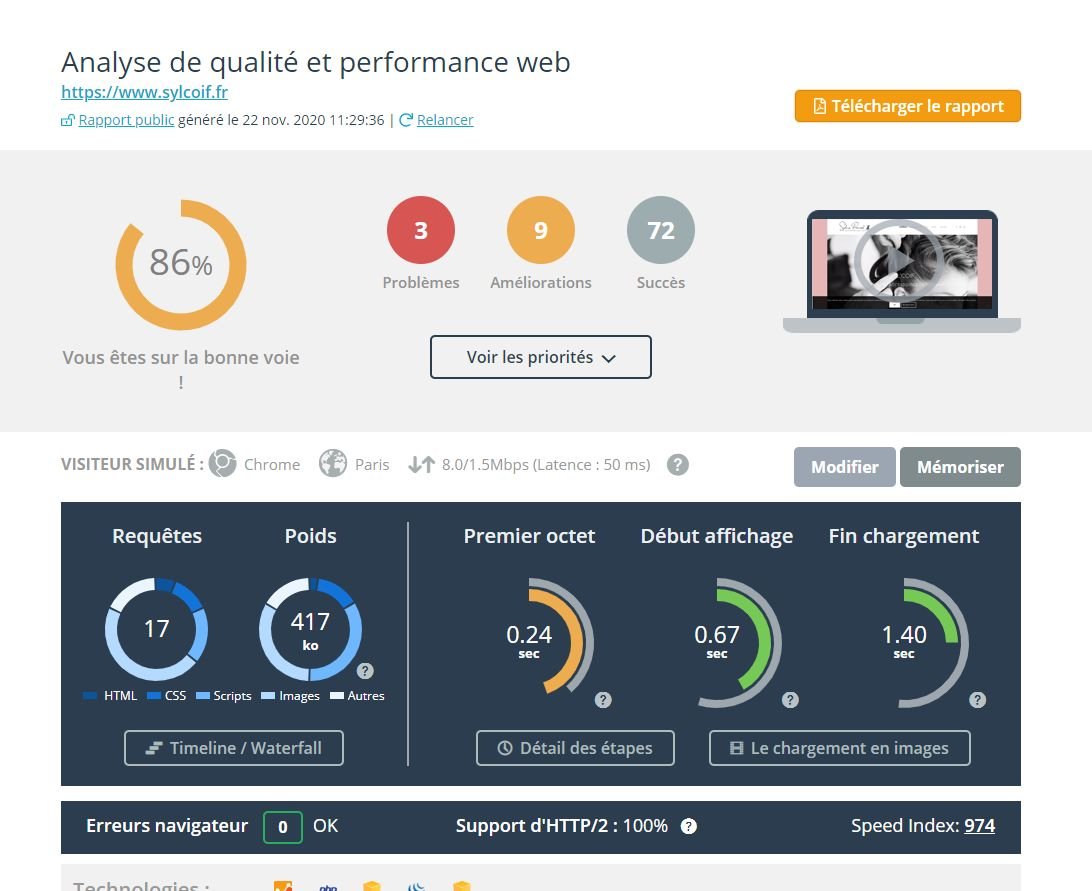This screenshot has width=1092, height=891.
Task: Download the report with Télécharger le rapport
Action: [906, 105]
